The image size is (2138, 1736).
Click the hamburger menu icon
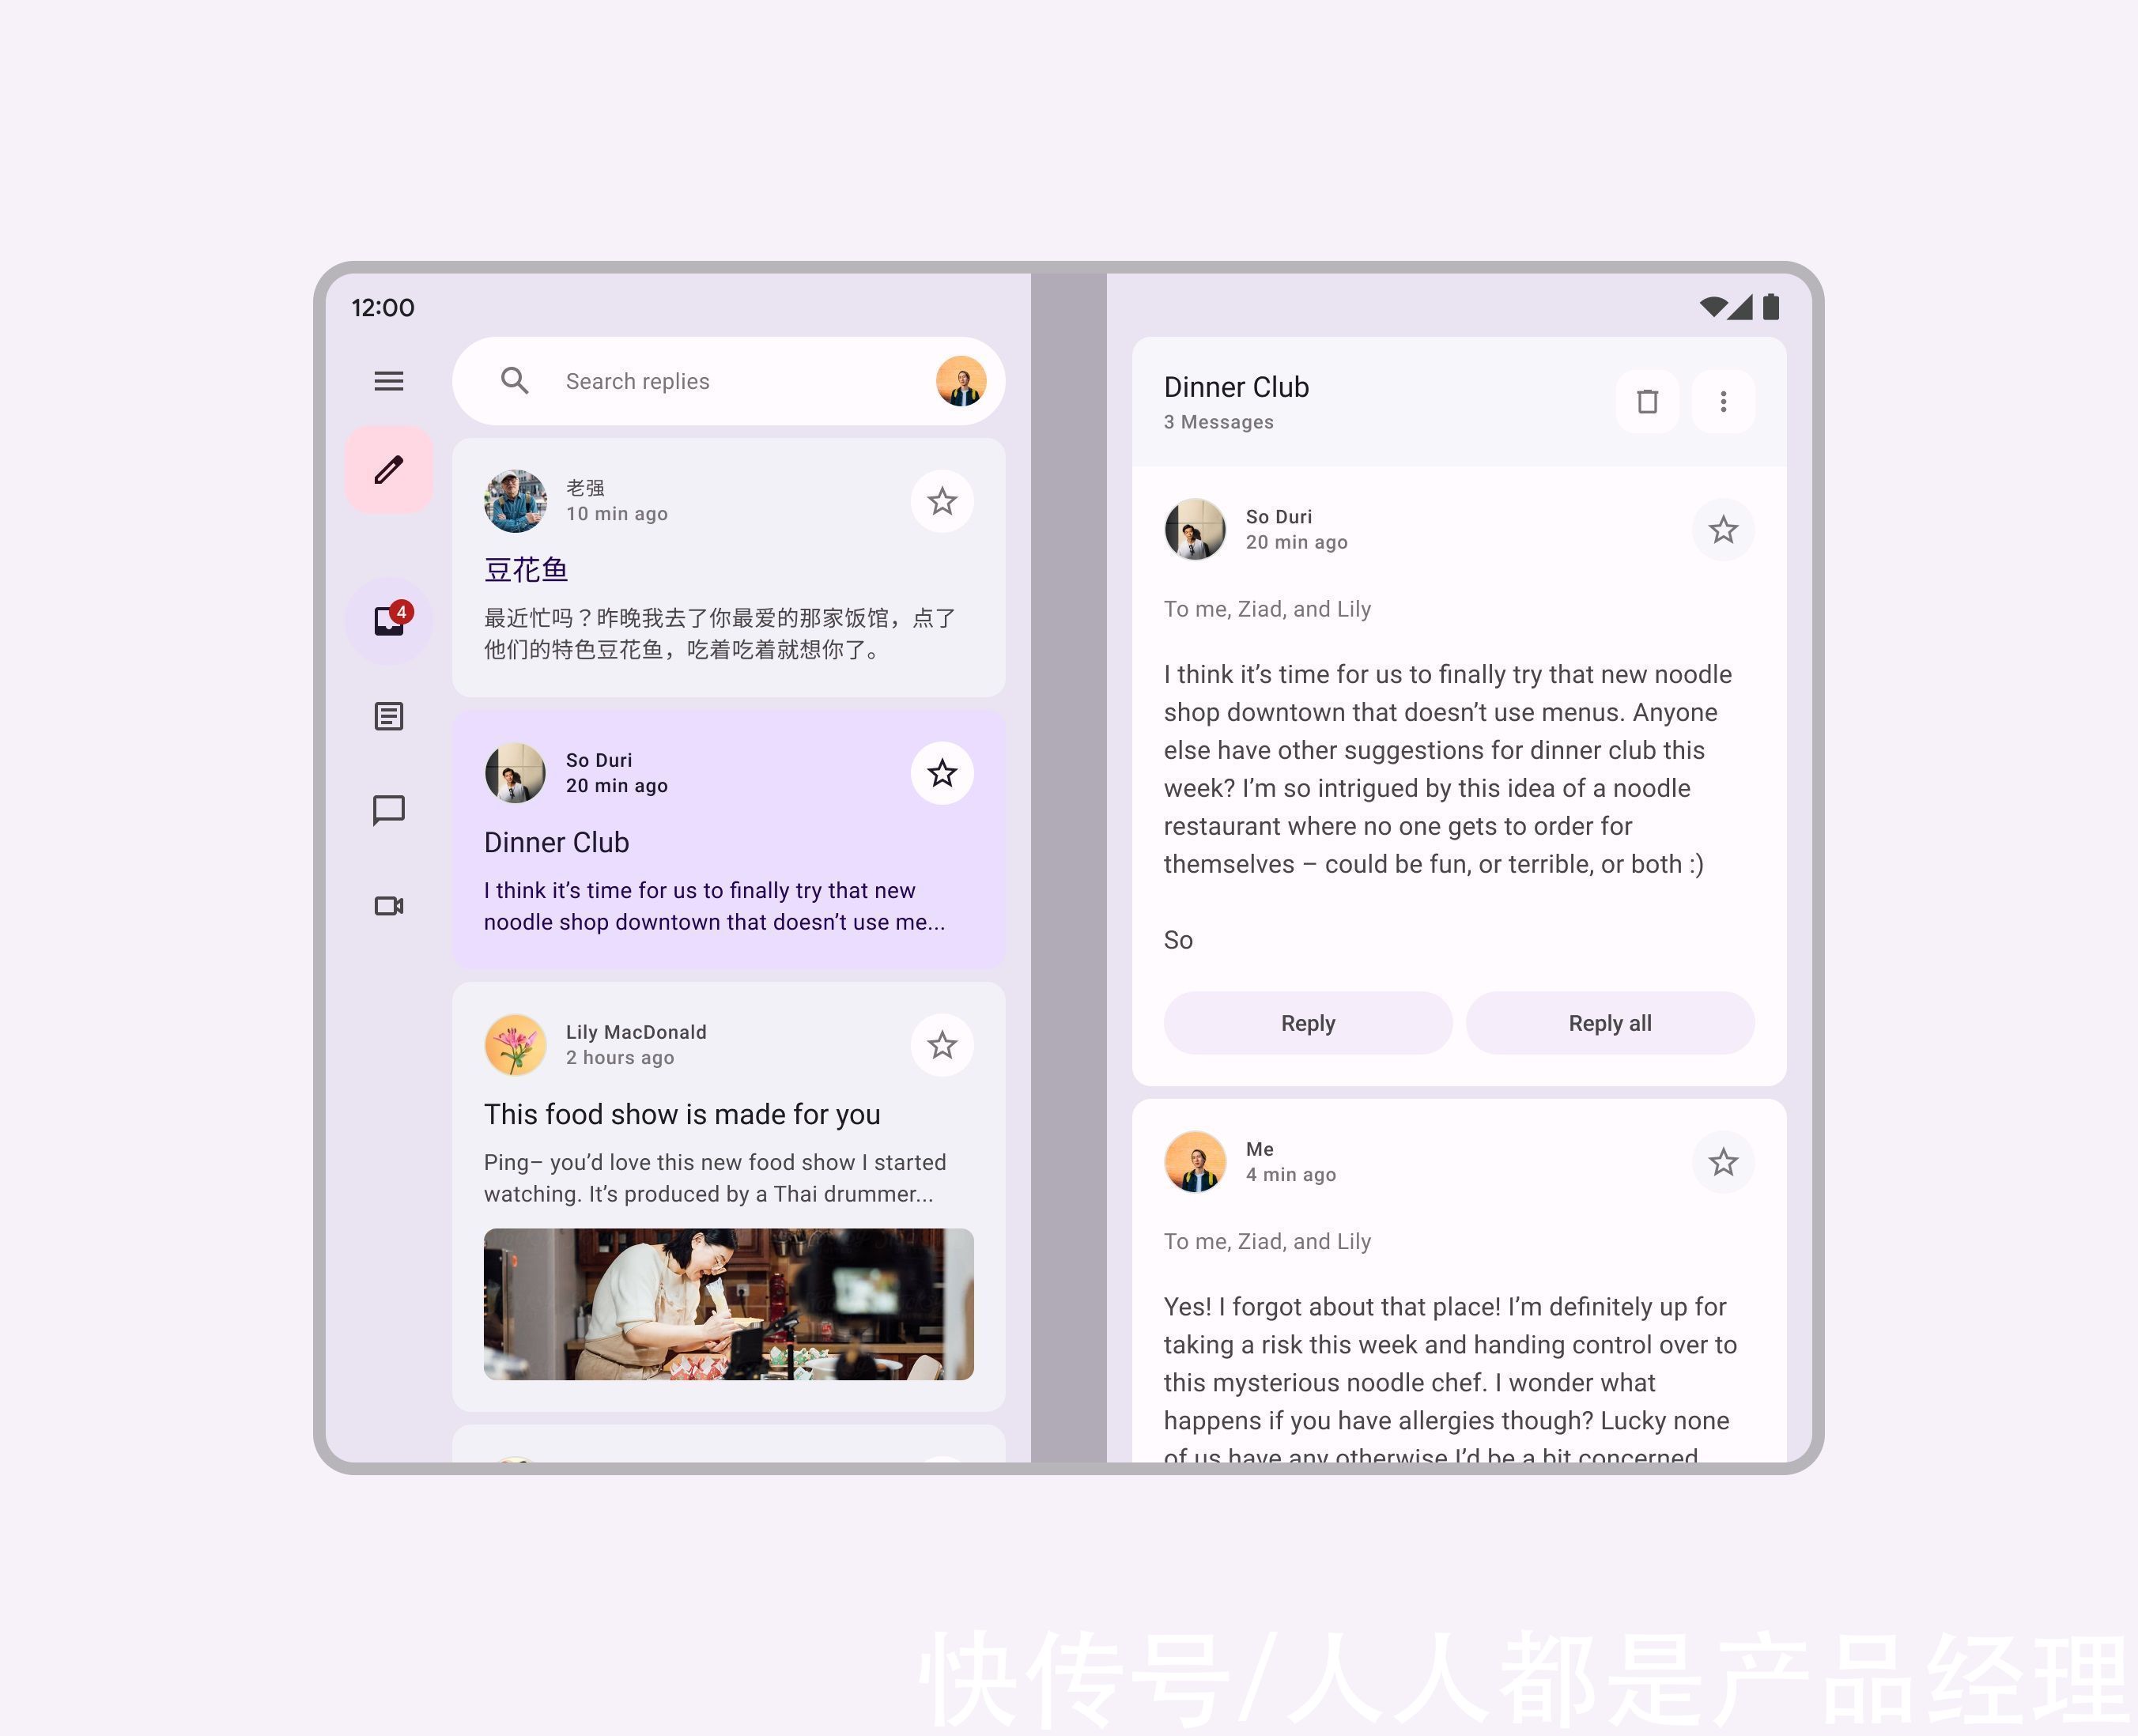[388, 379]
